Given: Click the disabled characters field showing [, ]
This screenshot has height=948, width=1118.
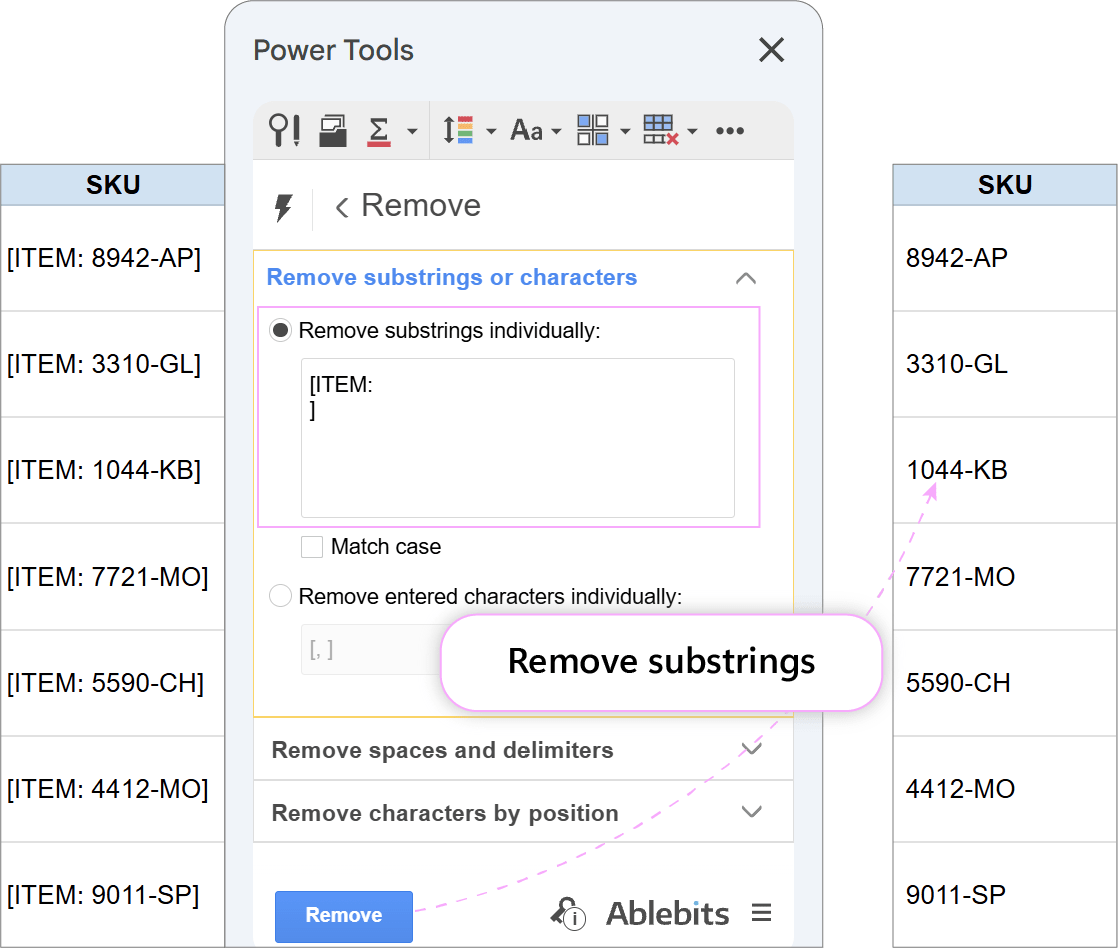Looking at the screenshot, I should coord(371,649).
